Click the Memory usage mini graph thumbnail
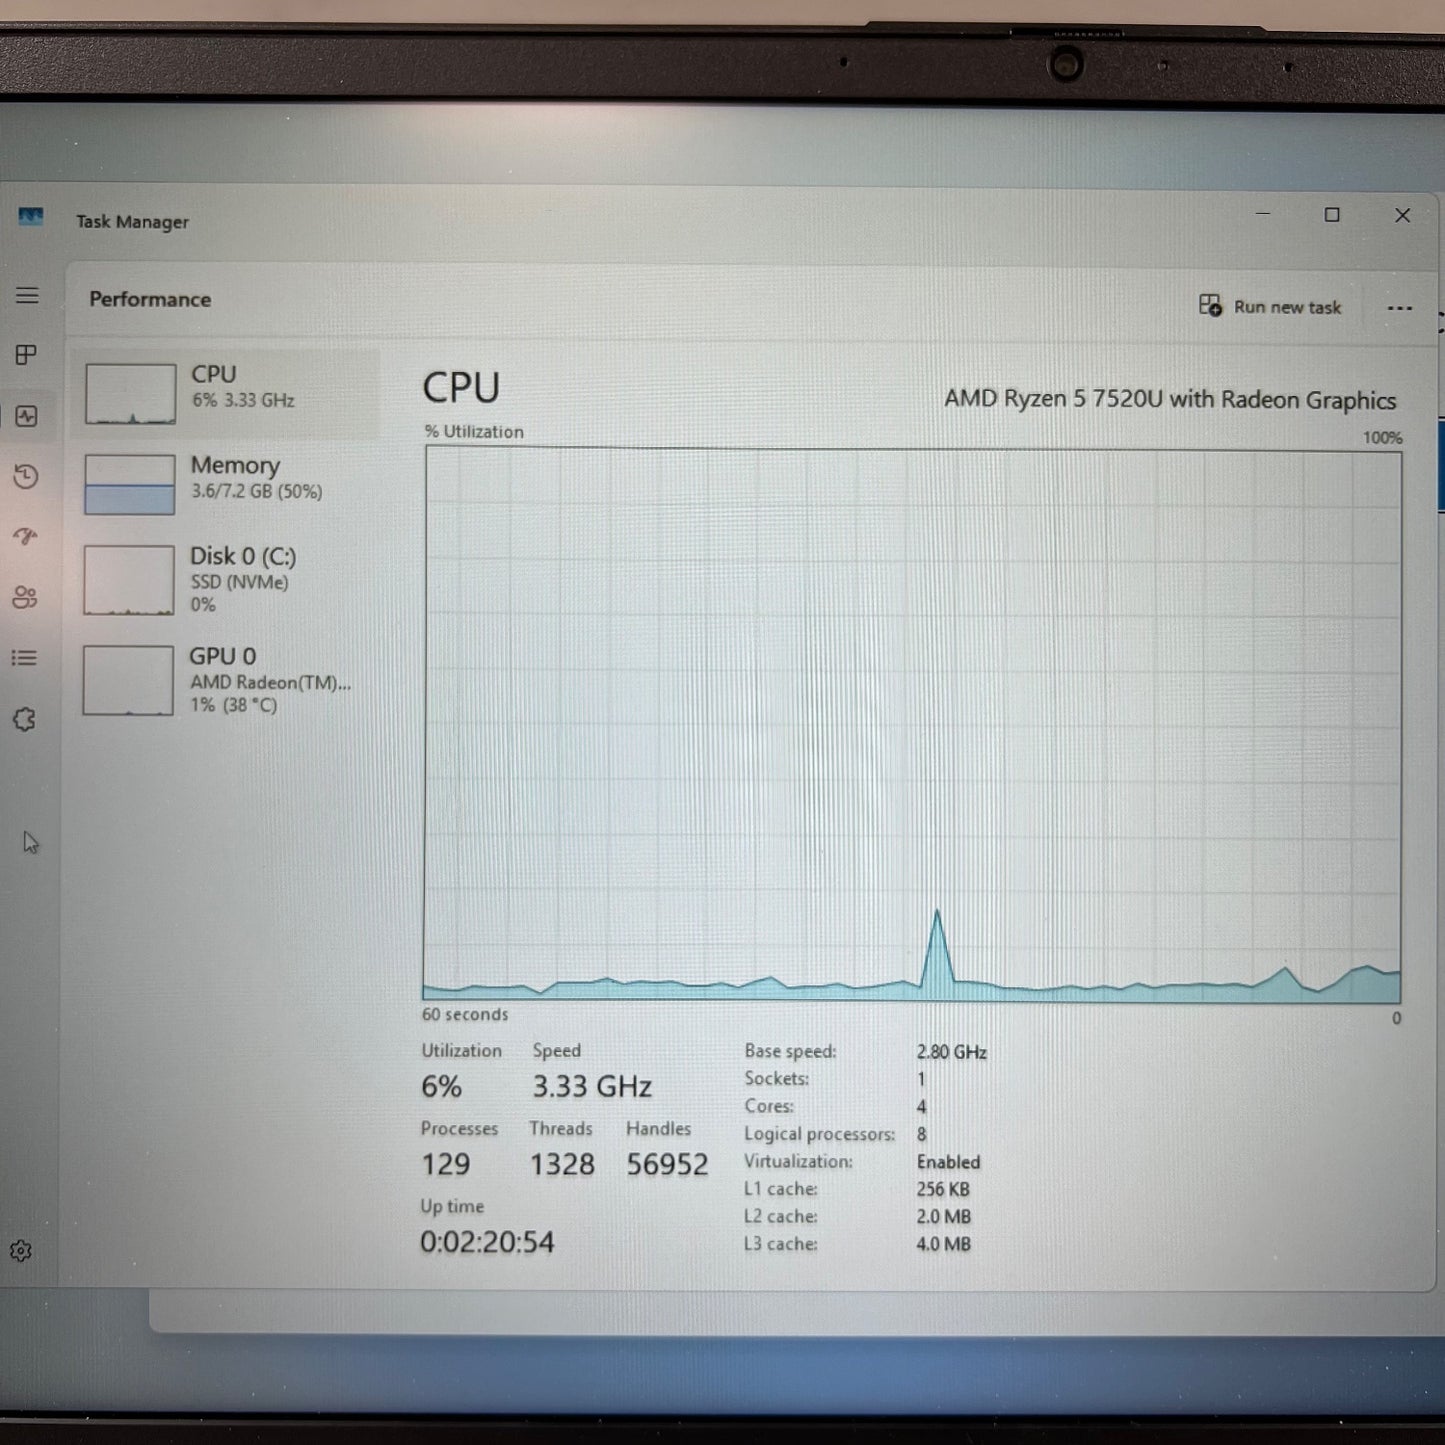This screenshot has height=1445, width=1445. pos(130,485)
